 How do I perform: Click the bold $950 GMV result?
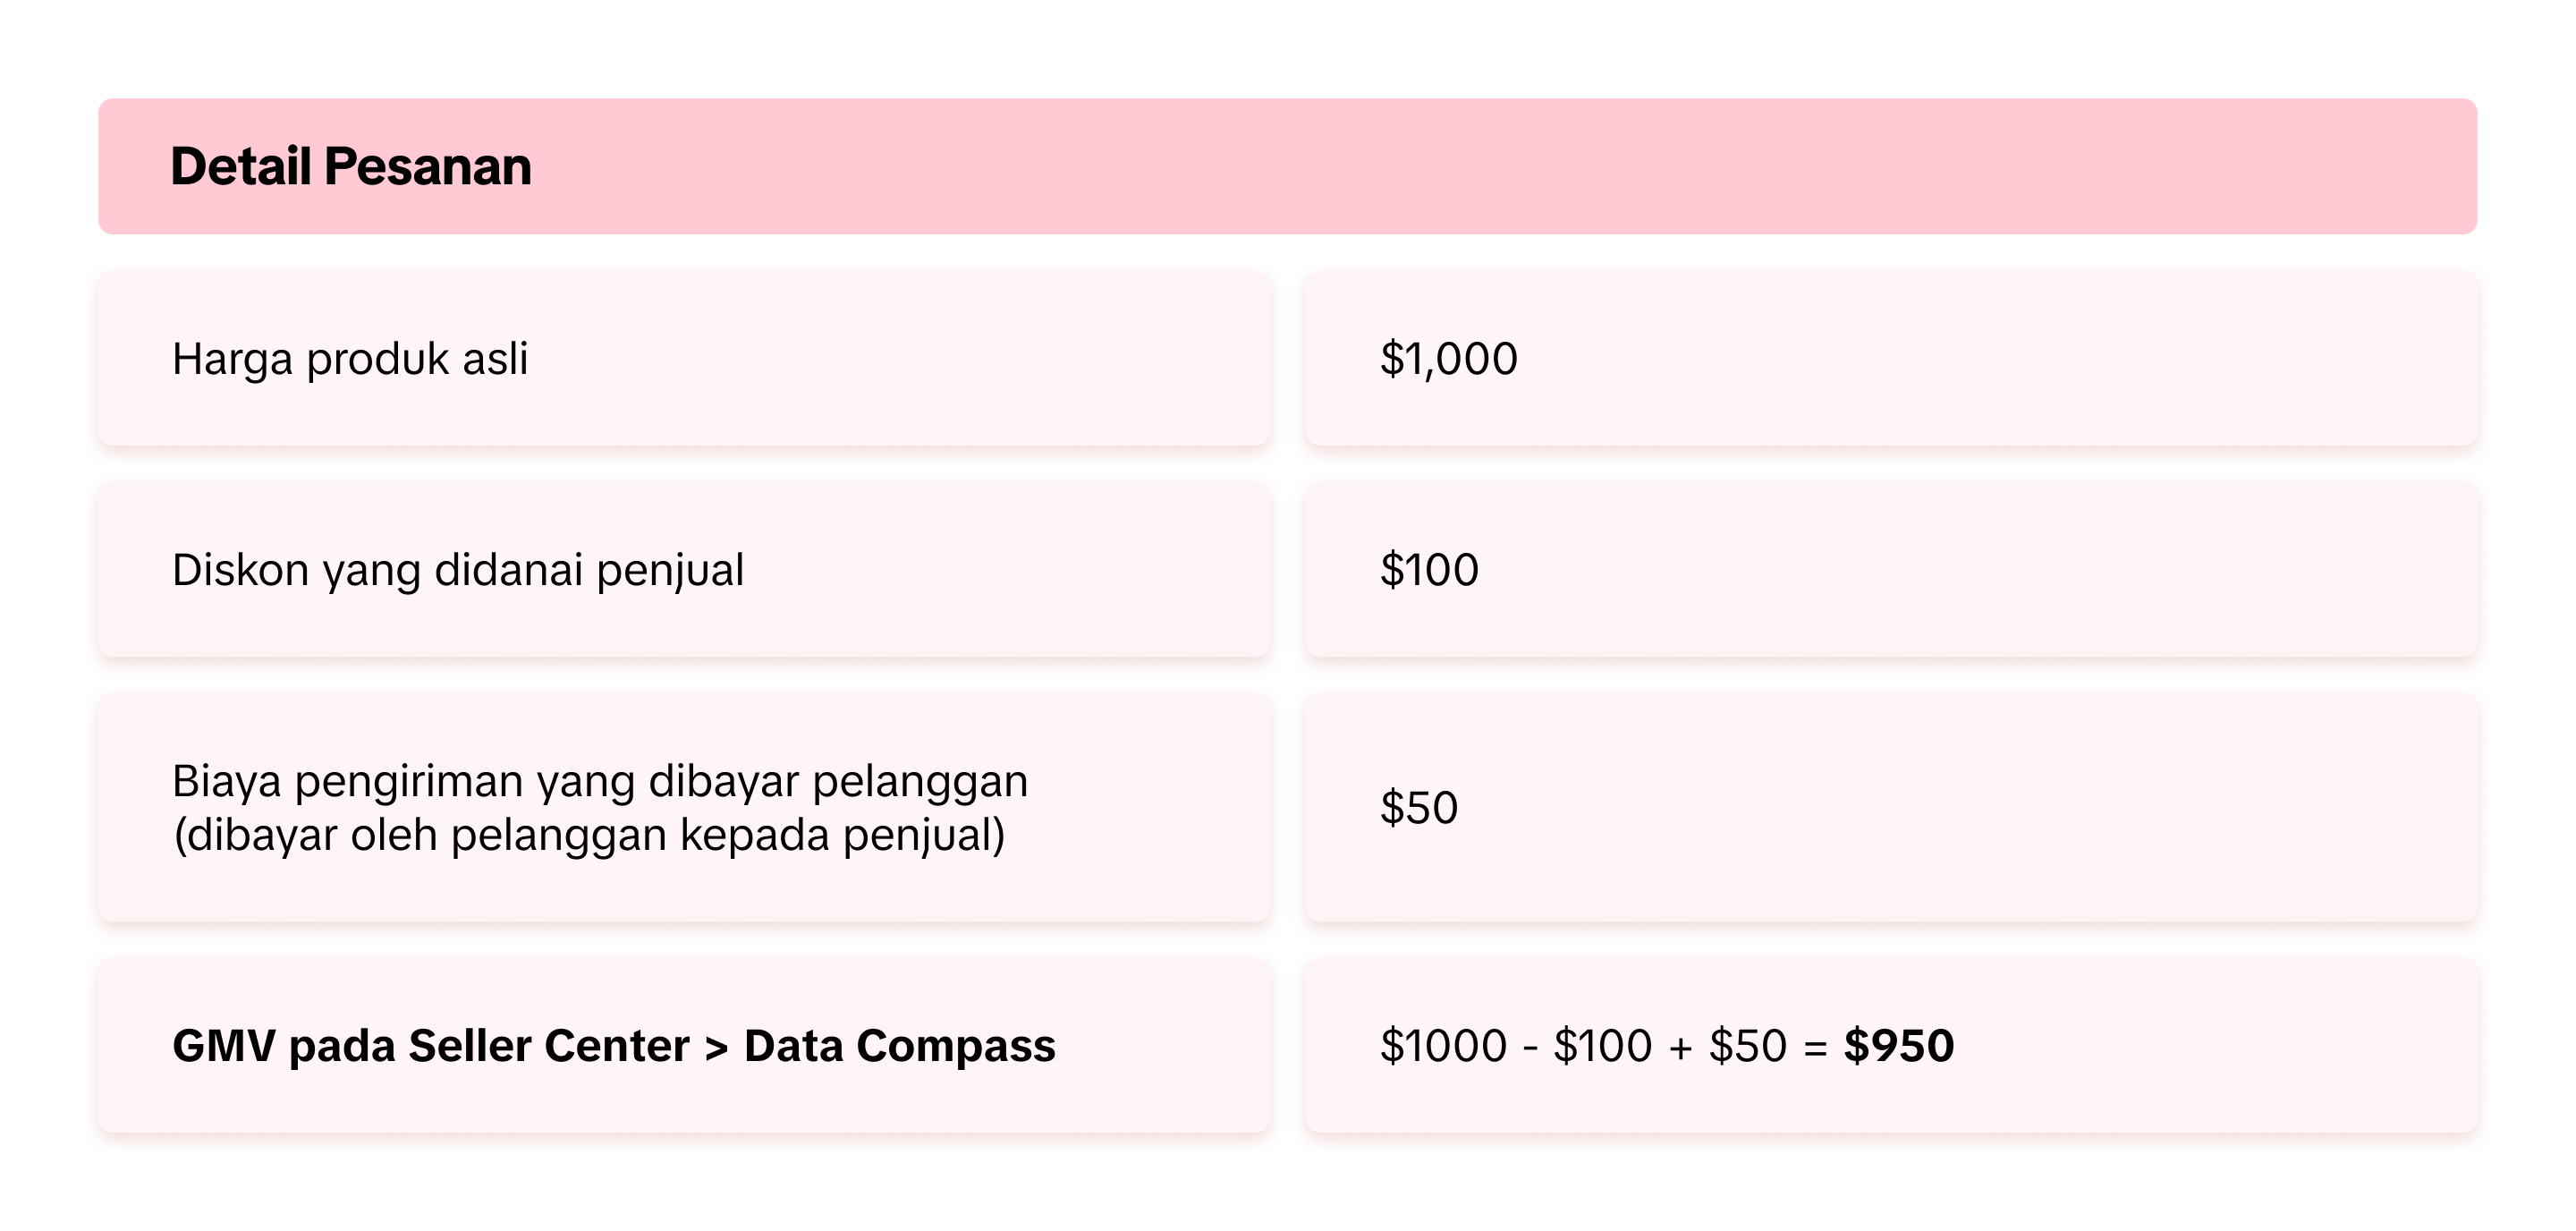[1899, 1046]
